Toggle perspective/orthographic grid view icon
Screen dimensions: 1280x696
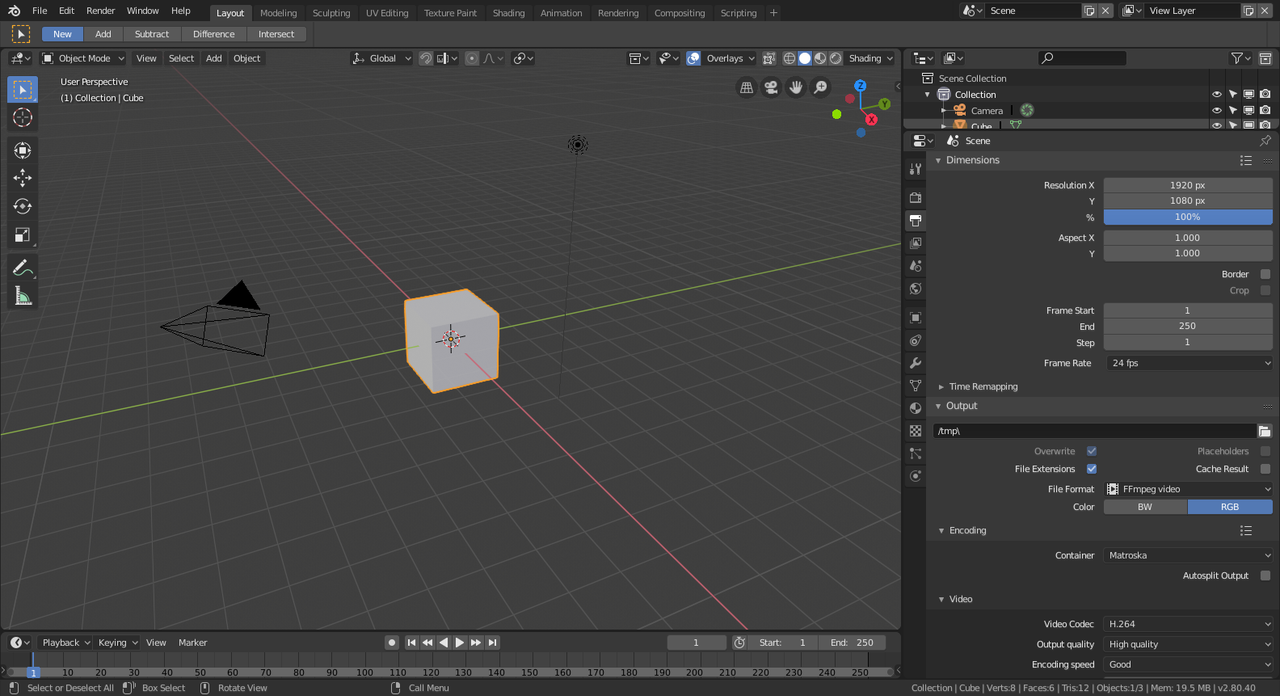coord(746,87)
